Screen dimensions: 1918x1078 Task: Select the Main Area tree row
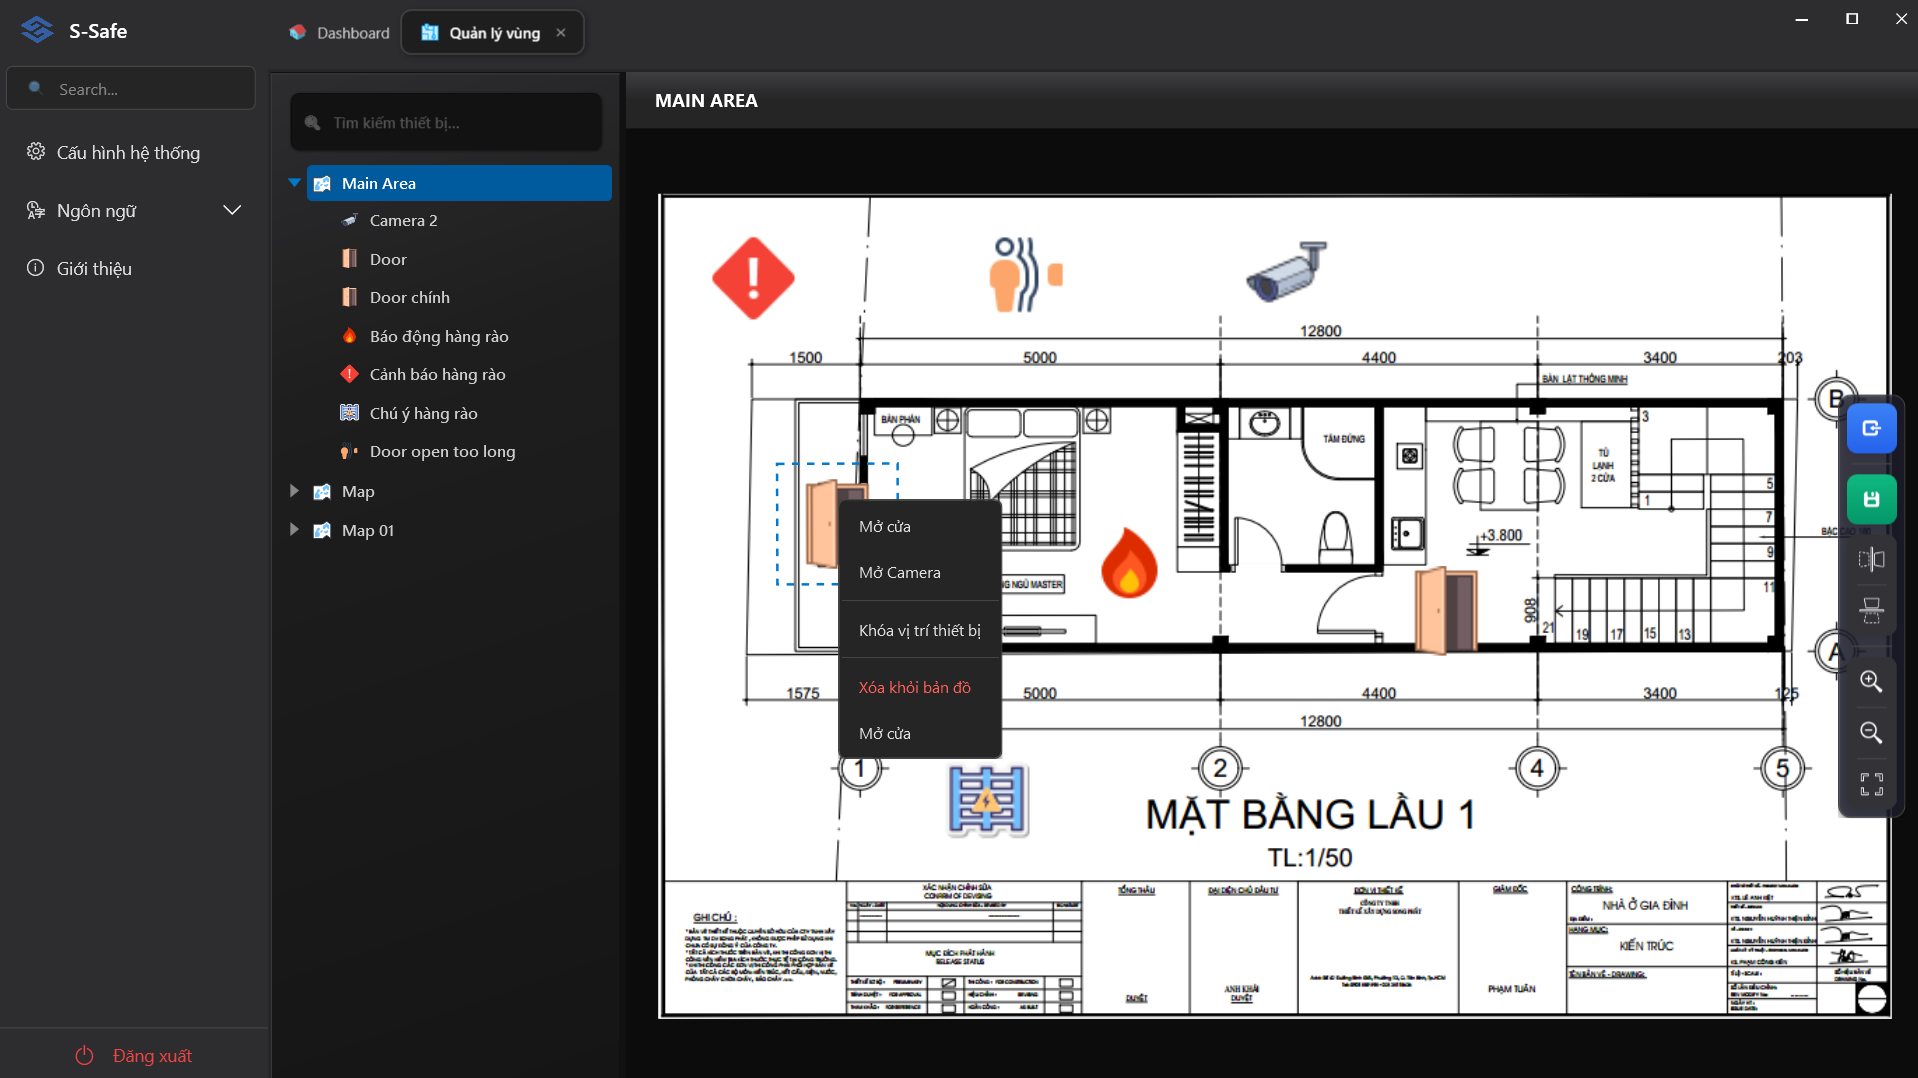point(459,183)
